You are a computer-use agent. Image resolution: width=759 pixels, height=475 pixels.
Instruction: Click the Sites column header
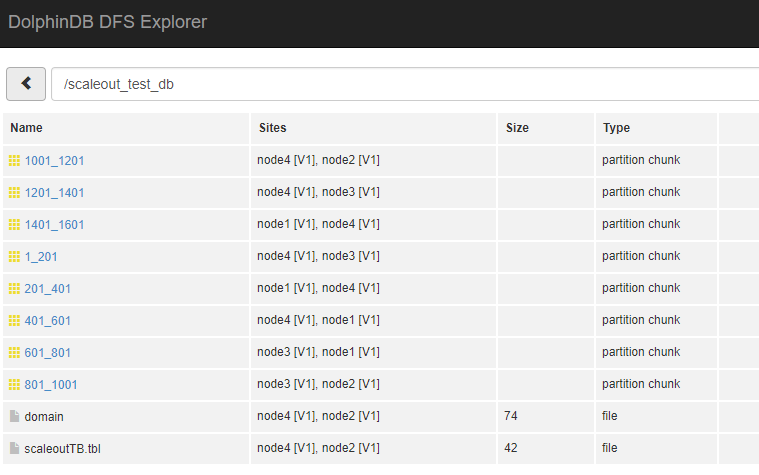(273, 128)
